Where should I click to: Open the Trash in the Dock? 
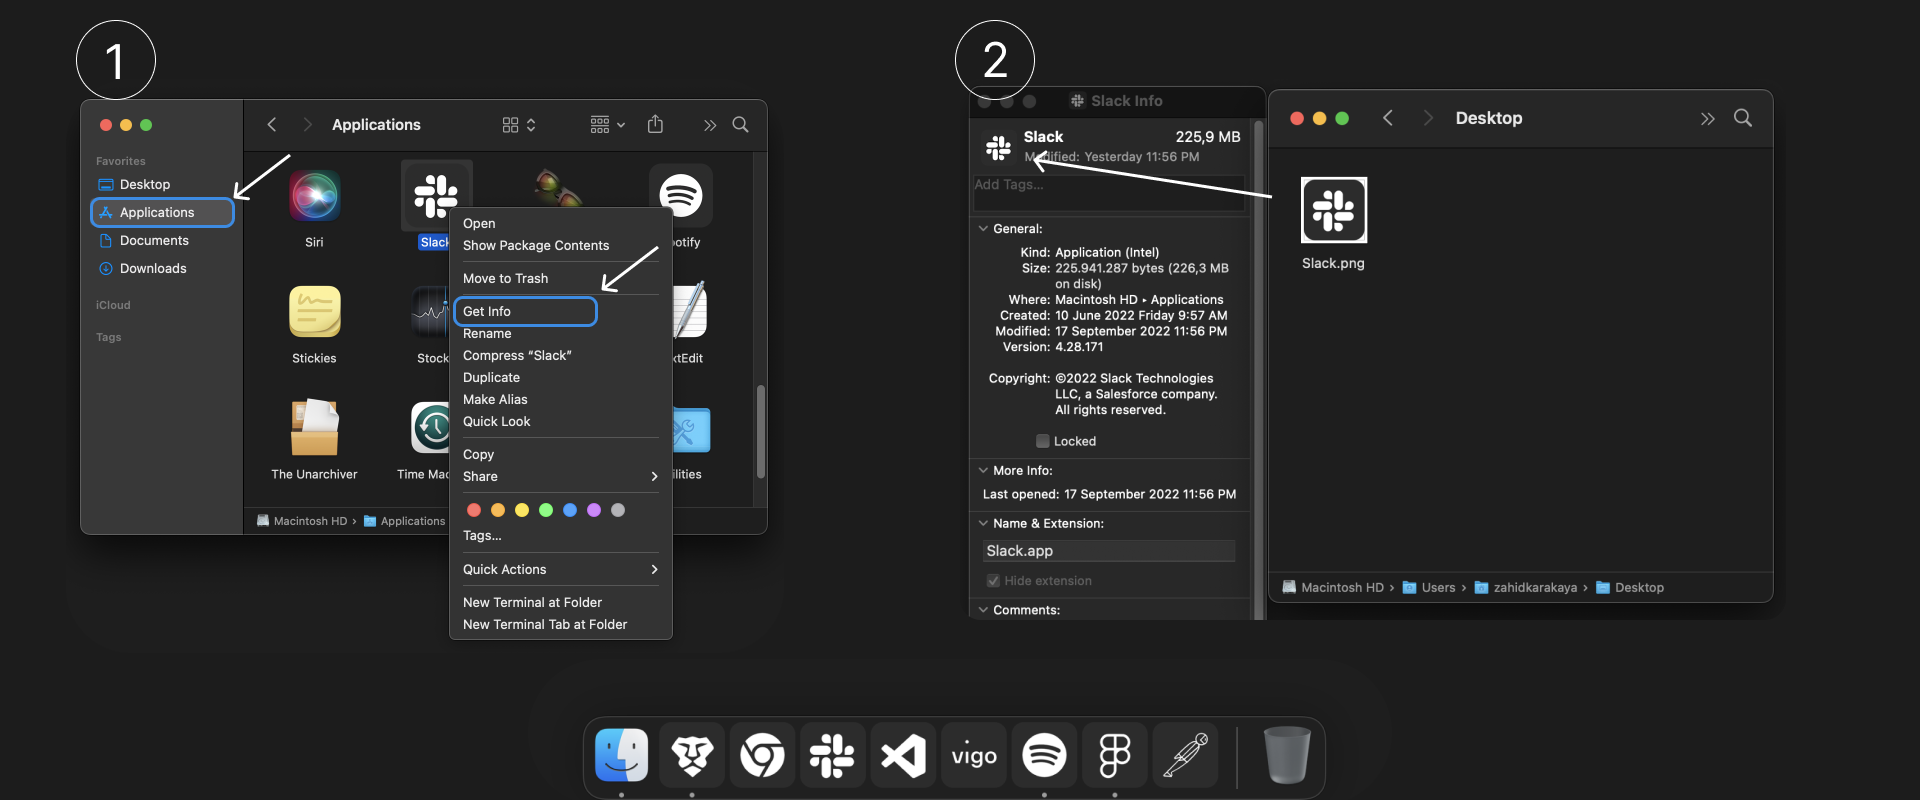pos(1287,755)
